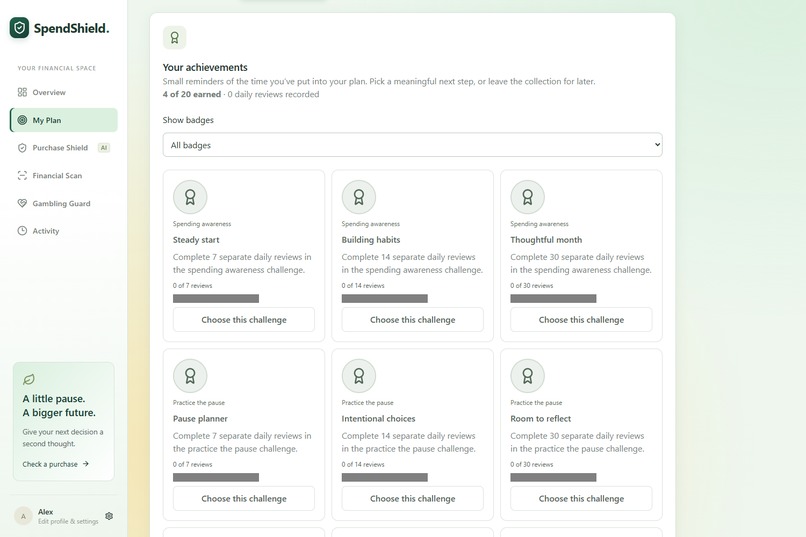Screen dimensions: 806x537
Task: Click the Pause planner badge title
Action: click(200, 418)
